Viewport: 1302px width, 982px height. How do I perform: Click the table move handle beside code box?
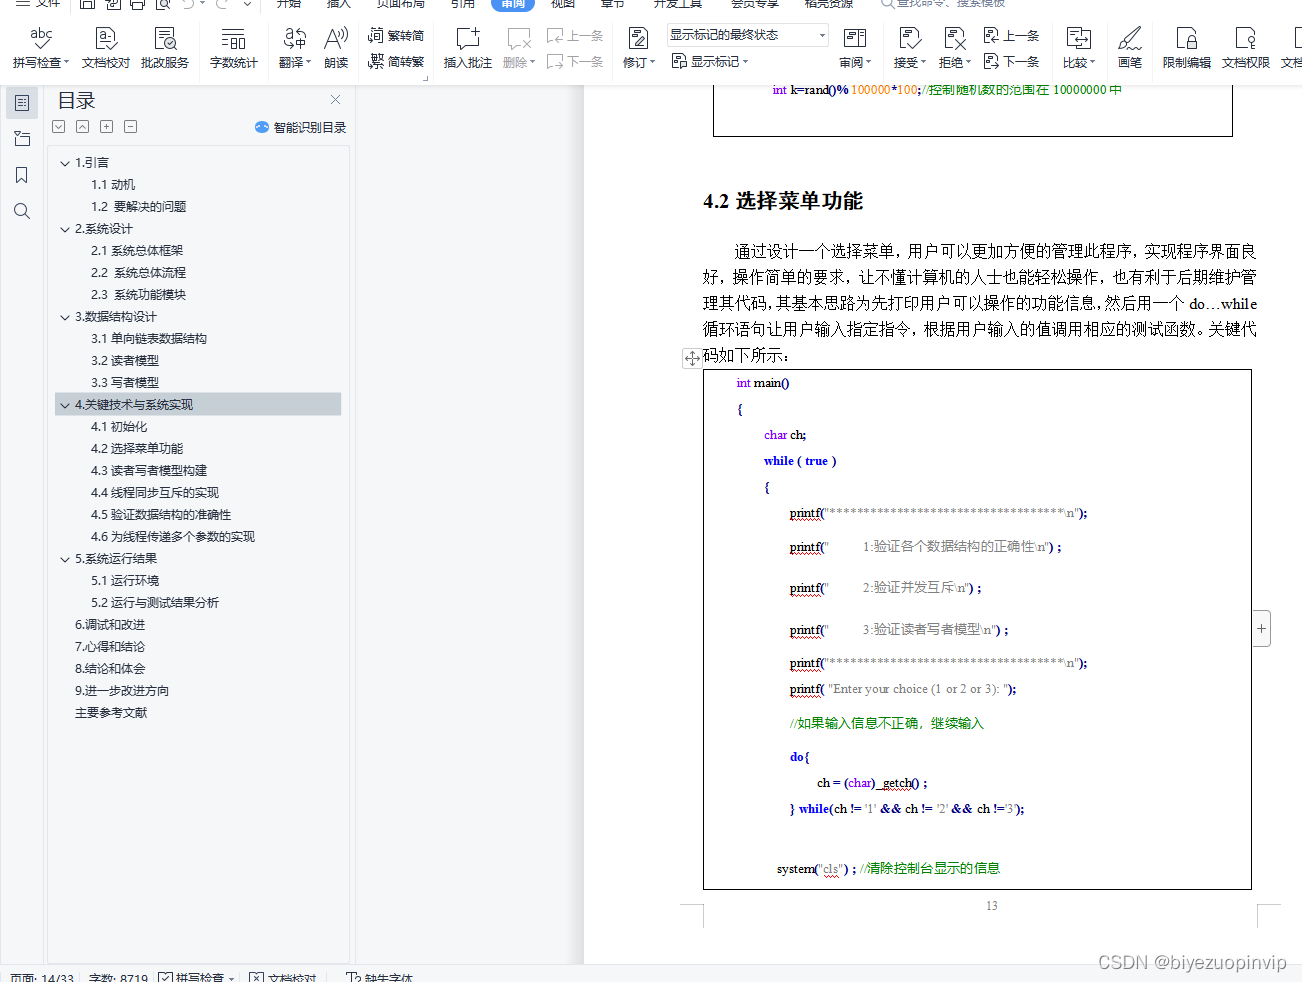(692, 358)
